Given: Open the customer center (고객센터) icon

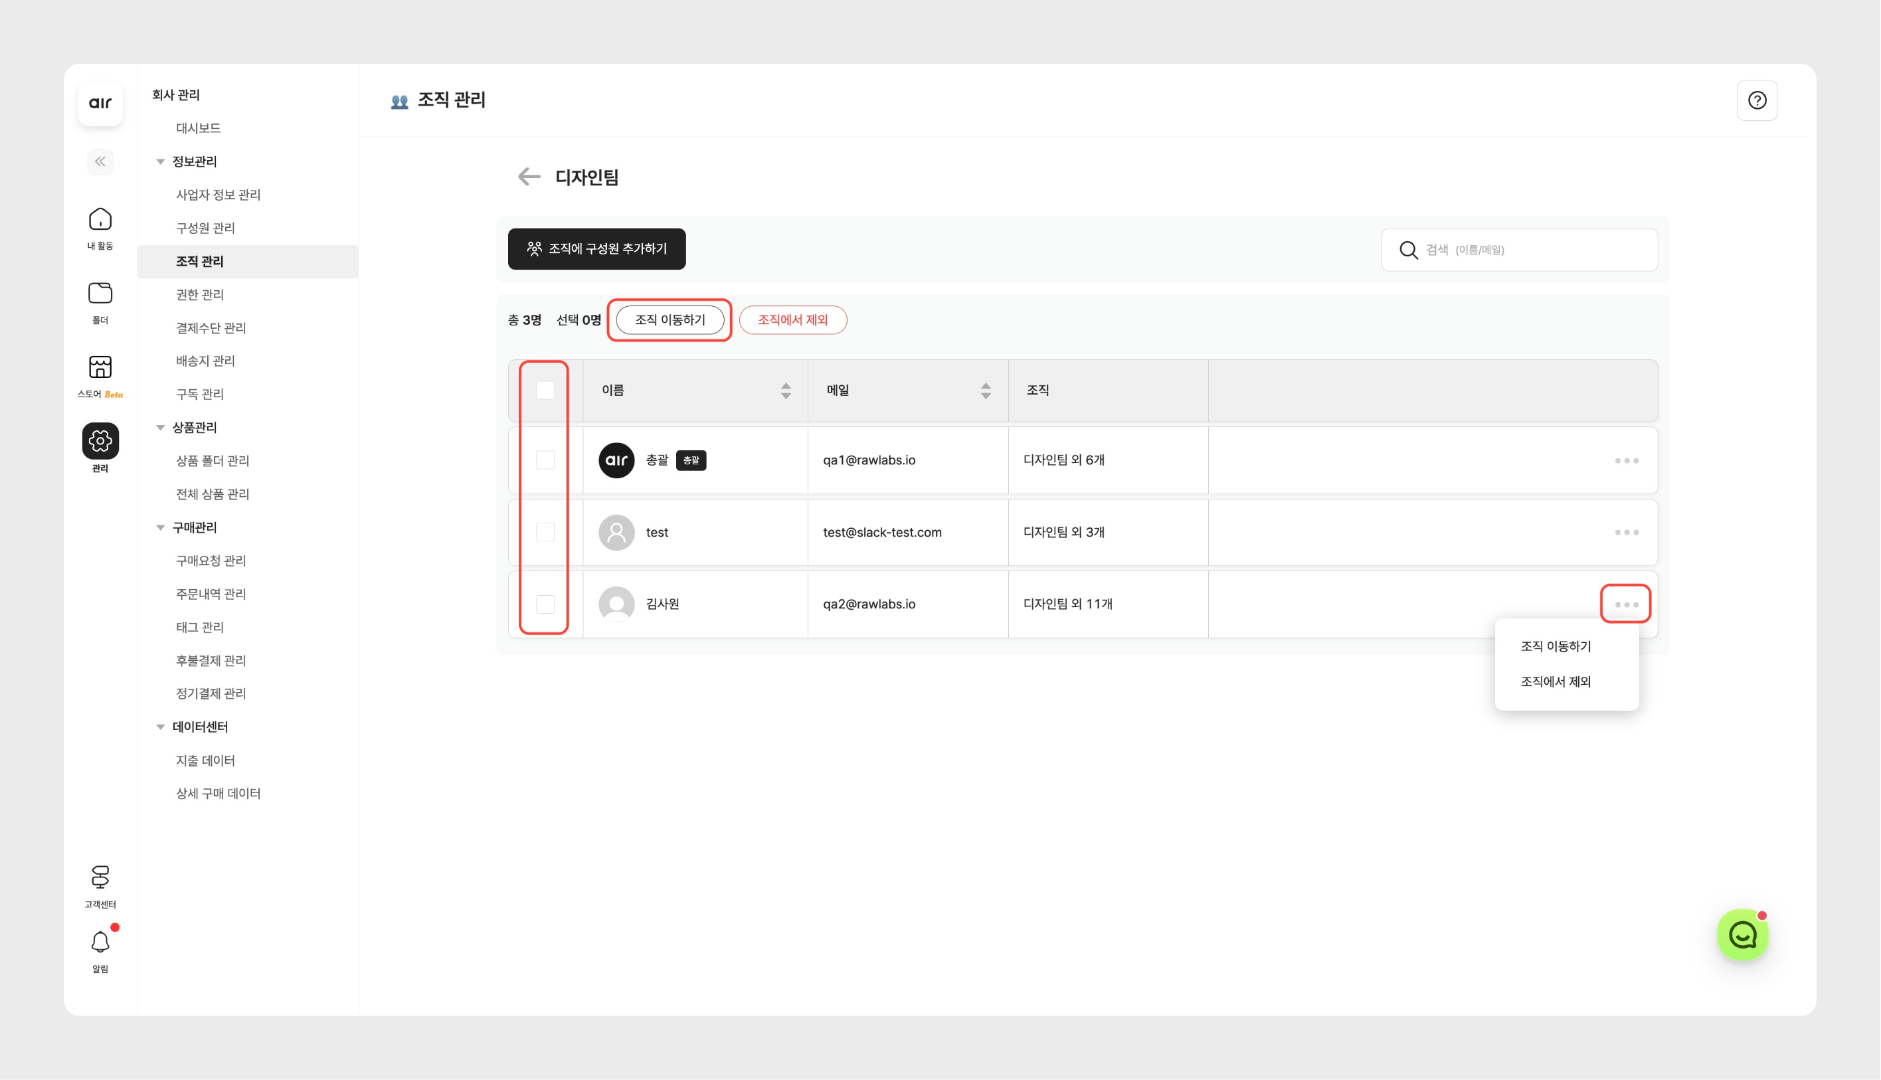Looking at the screenshot, I should click(x=100, y=878).
